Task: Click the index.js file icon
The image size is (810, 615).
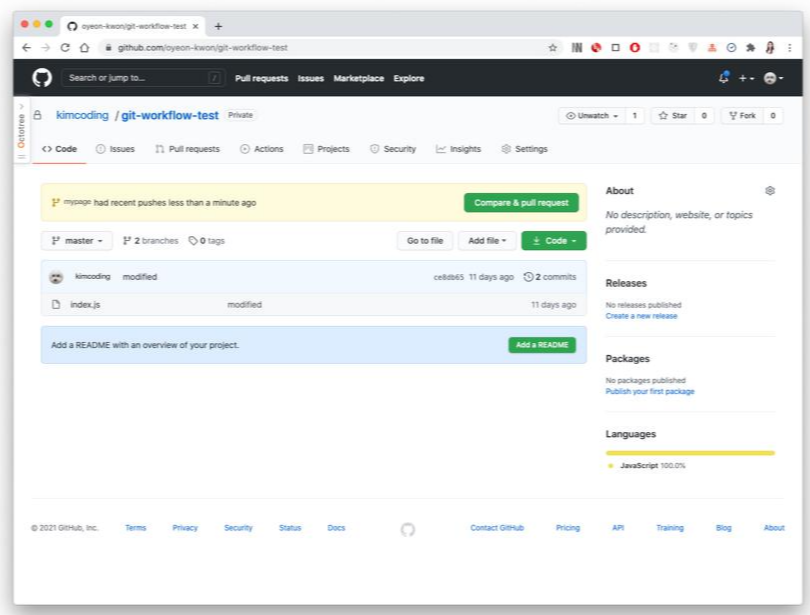Action: click(x=56, y=305)
